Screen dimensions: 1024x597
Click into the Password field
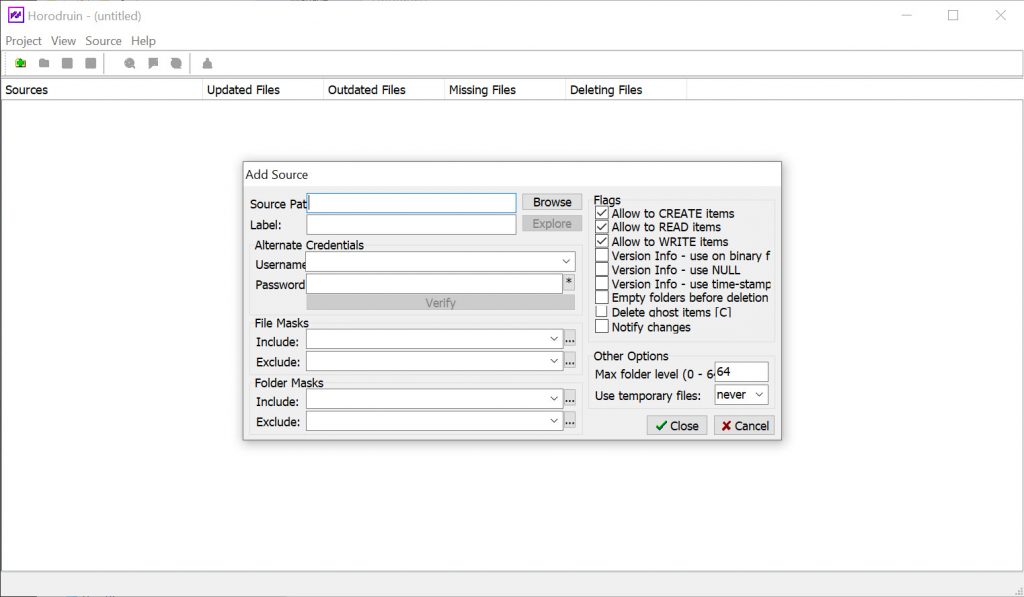[x=434, y=283]
